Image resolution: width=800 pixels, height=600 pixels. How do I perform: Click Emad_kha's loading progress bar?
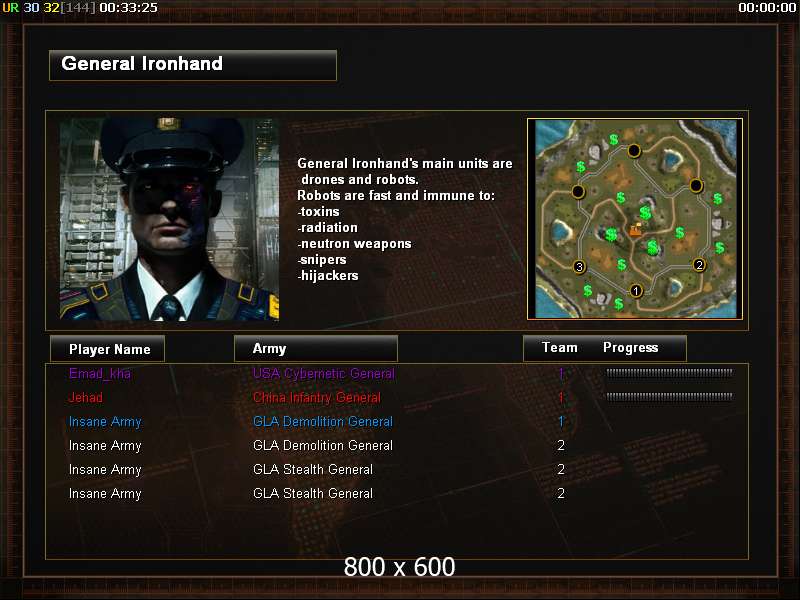click(x=669, y=373)
